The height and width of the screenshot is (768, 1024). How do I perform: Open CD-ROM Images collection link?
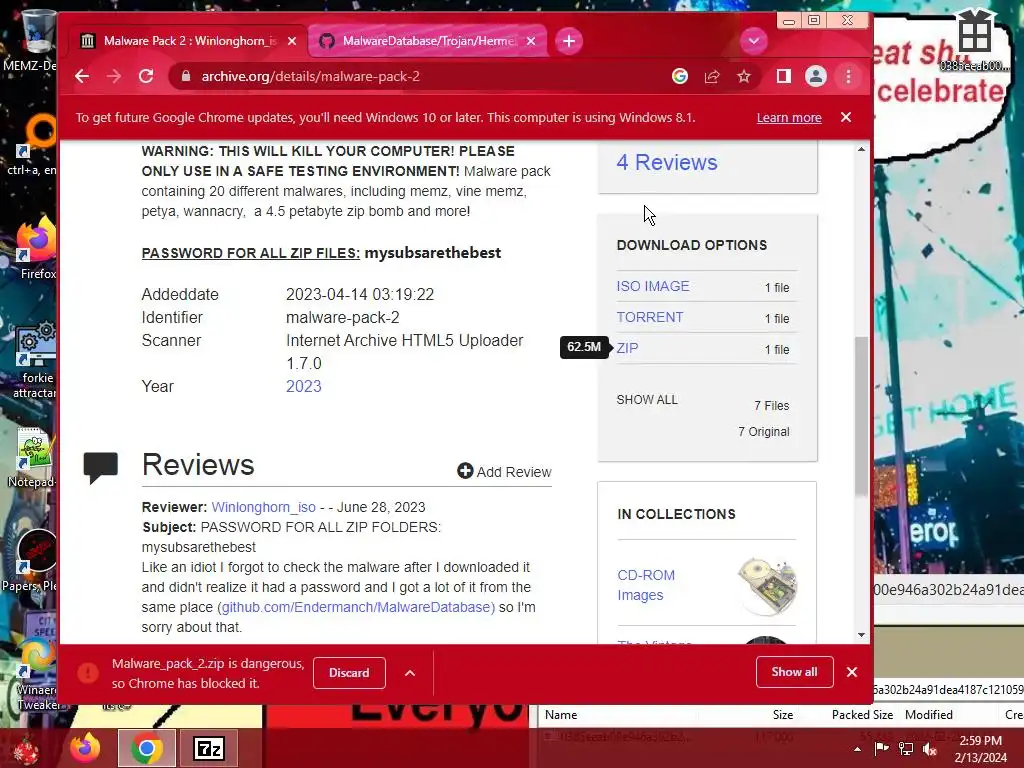(x=646, y=585)
